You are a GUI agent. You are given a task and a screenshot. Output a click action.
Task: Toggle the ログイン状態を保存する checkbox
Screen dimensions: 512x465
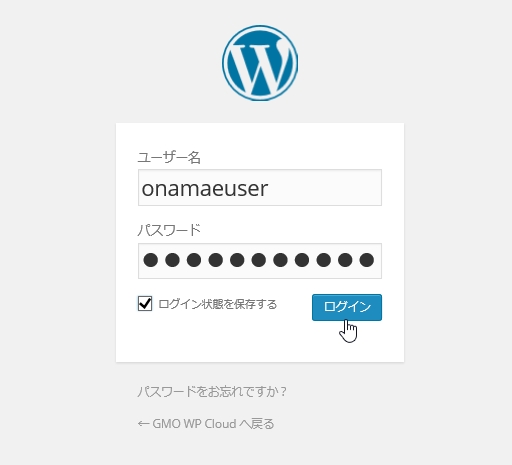pyautogui.click(x=145, y=304)
